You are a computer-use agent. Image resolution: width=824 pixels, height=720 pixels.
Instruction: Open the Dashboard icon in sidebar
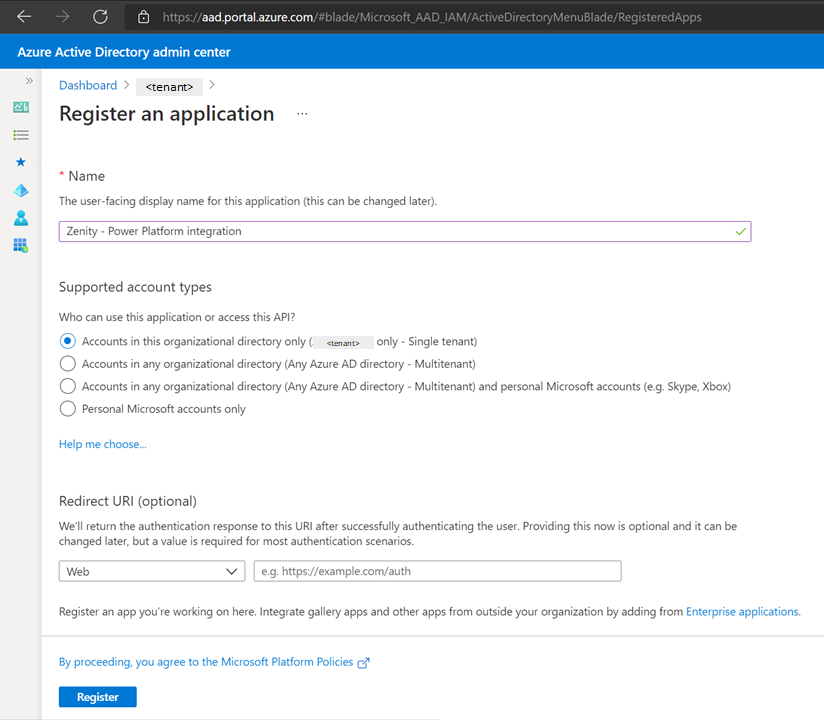pyautogui.click(x=21, y=107)
